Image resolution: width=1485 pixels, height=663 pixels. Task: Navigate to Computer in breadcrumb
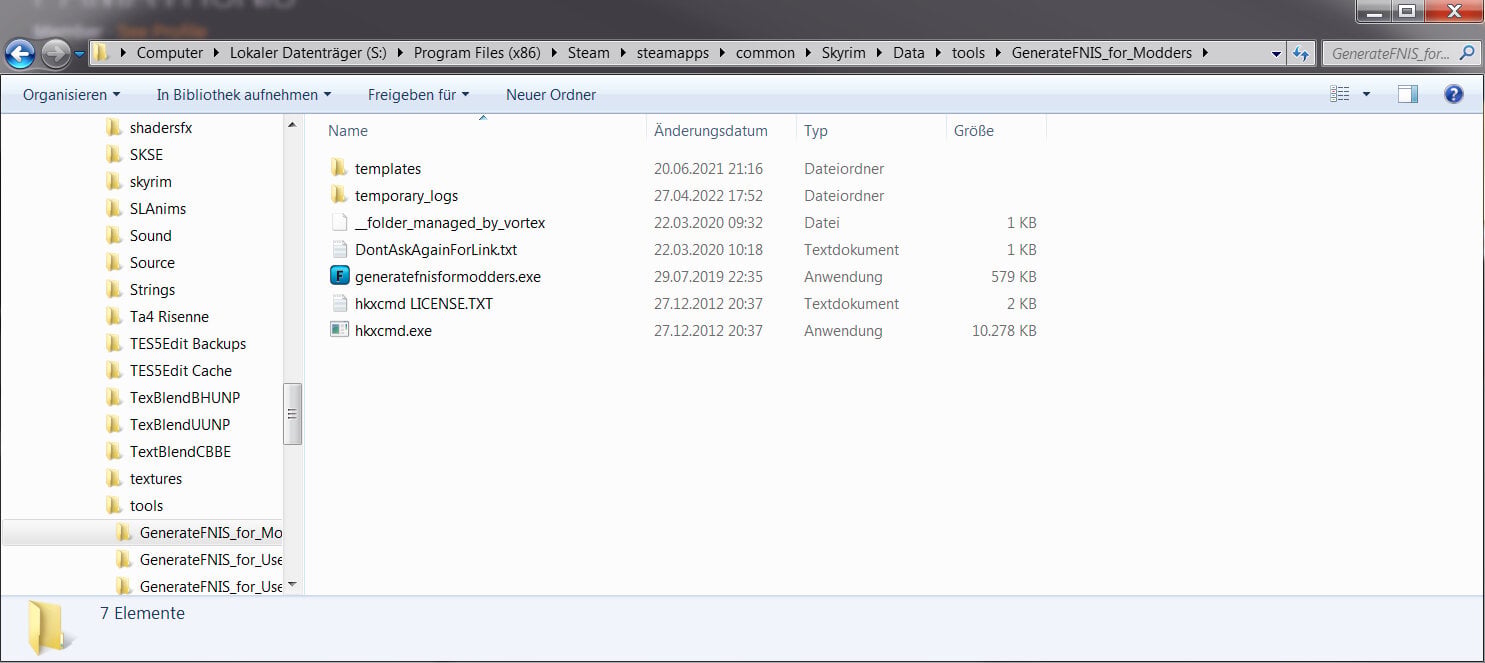(x=170, y=53)
